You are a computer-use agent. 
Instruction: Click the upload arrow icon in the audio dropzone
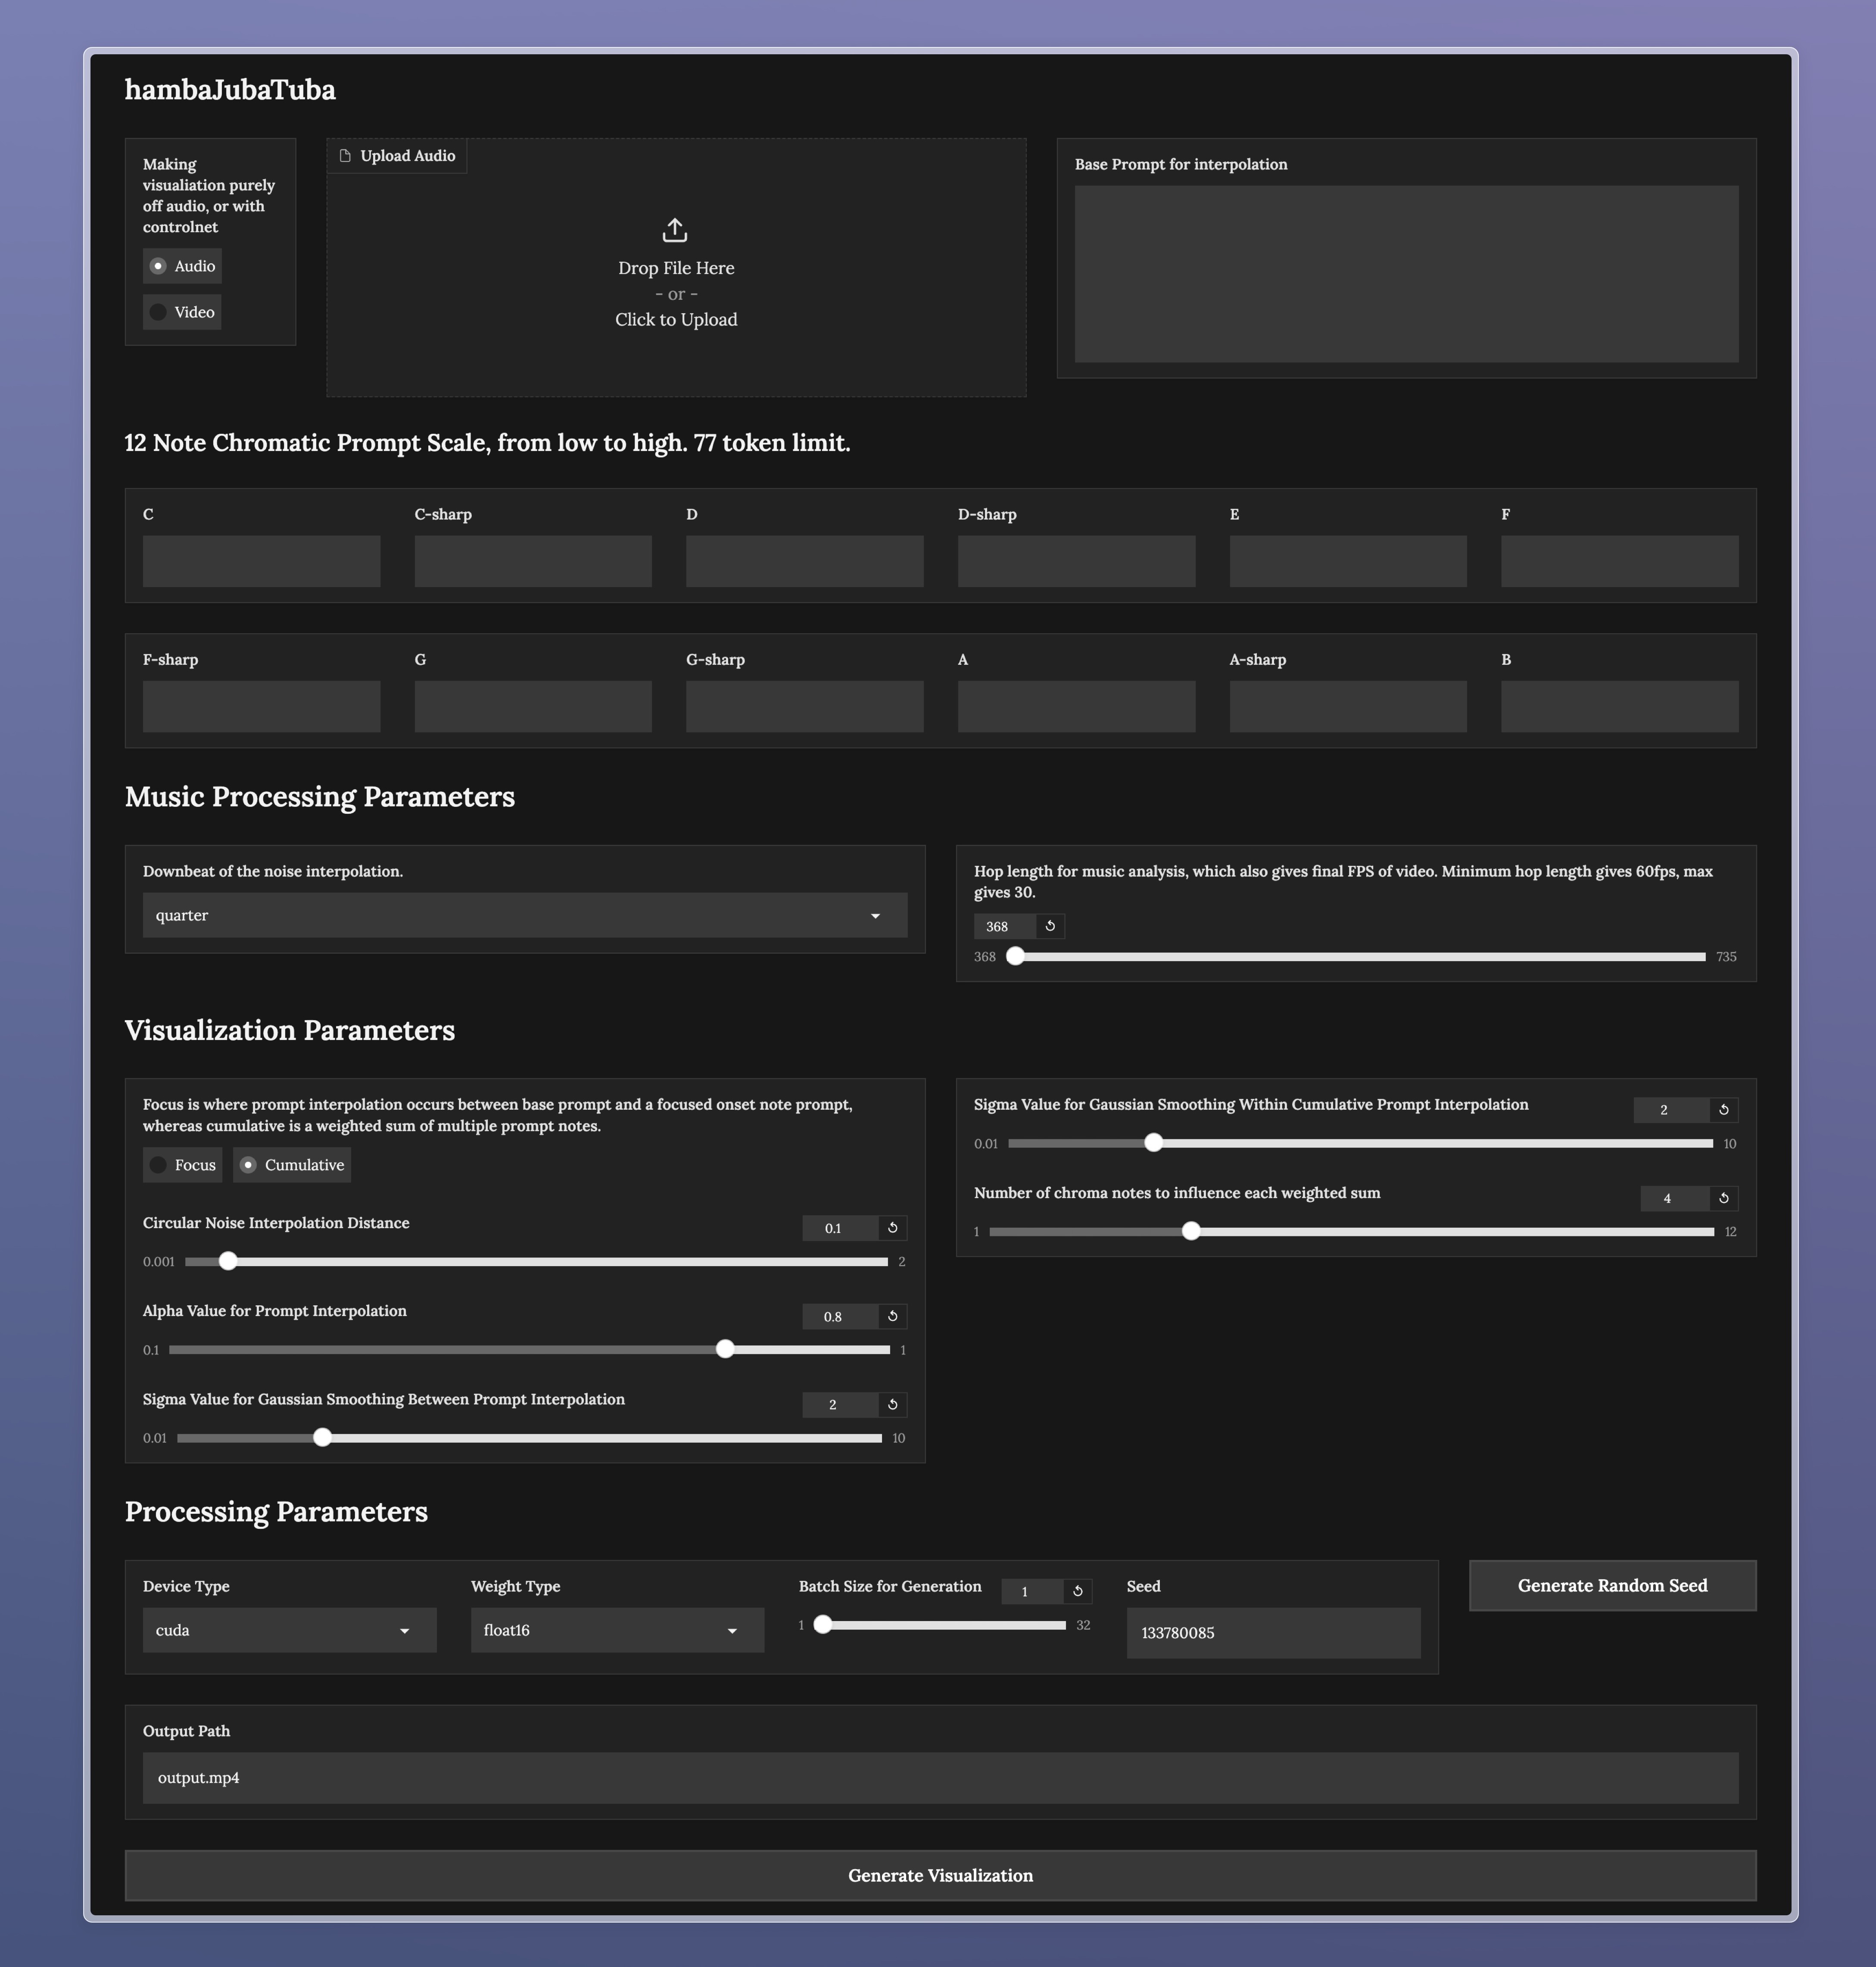pyautogui.click(x=675, y=230)
